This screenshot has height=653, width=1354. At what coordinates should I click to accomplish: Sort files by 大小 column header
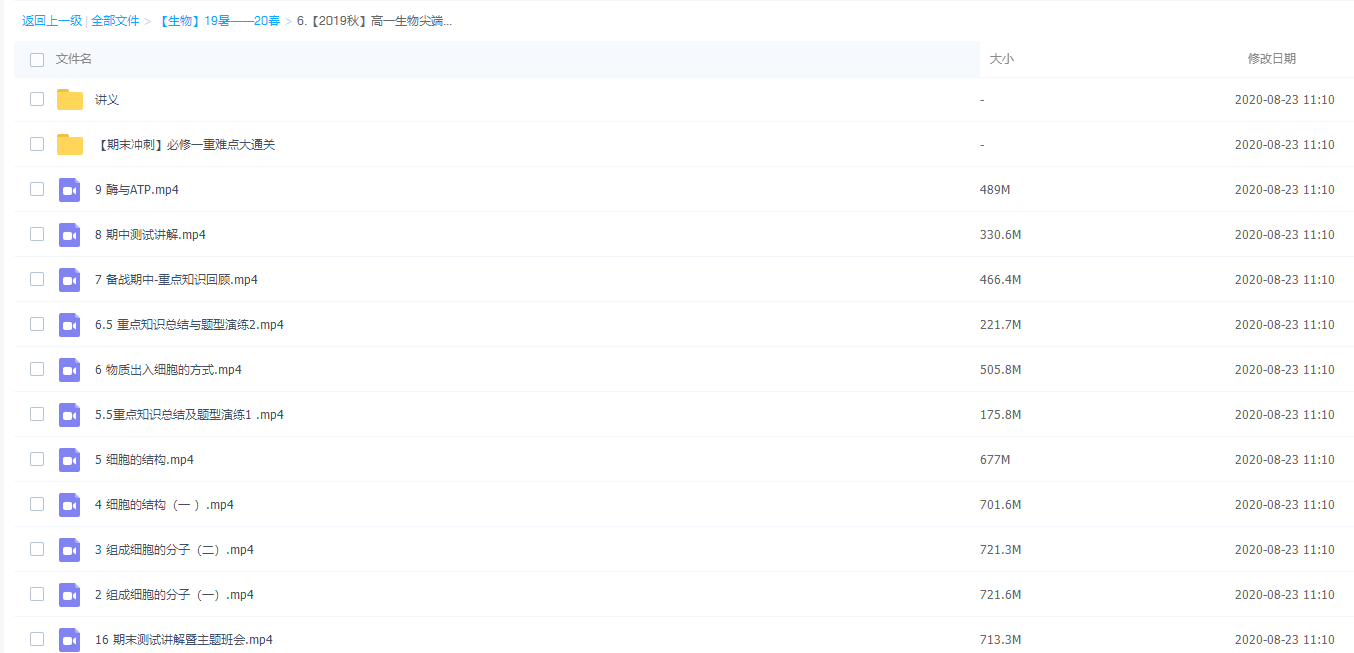click(1001, 59)
